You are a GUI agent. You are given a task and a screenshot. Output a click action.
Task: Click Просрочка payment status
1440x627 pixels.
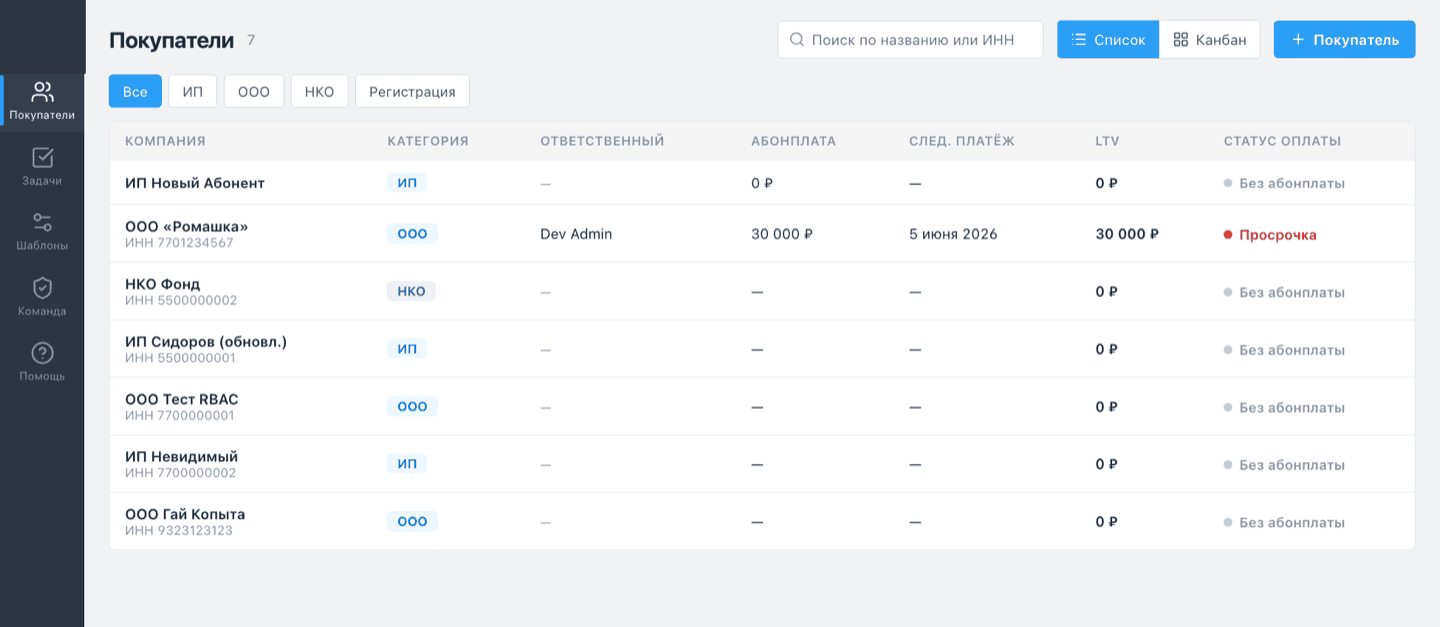pyautogui.click(x=1270, y=235)
